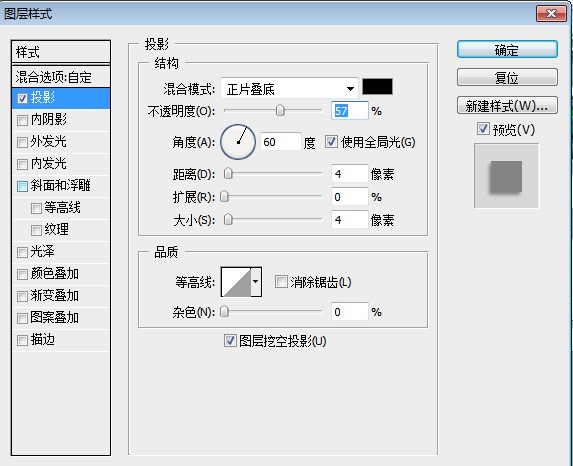Select the 斜面和浮雕 style entry
573x466 pixels.
(x=61, y=186)
